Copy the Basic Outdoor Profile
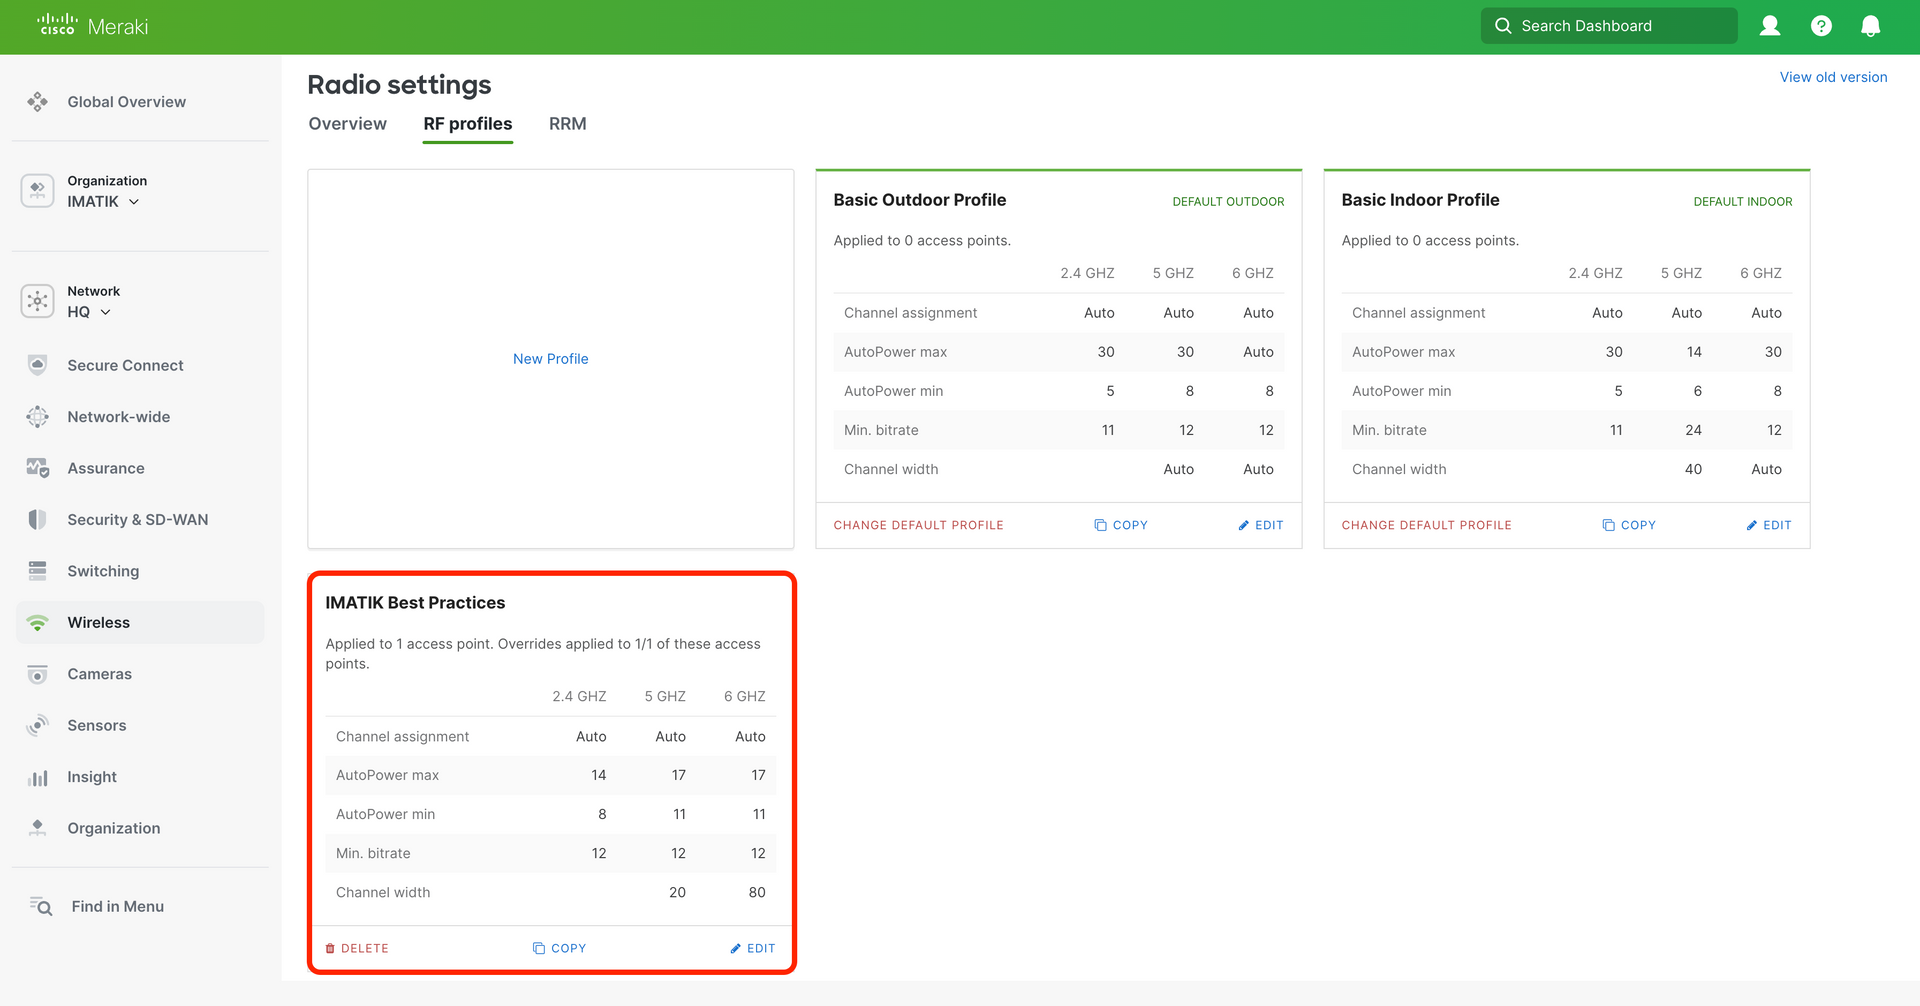Screen dimensions: 1920x1006 coord(1121,525)
